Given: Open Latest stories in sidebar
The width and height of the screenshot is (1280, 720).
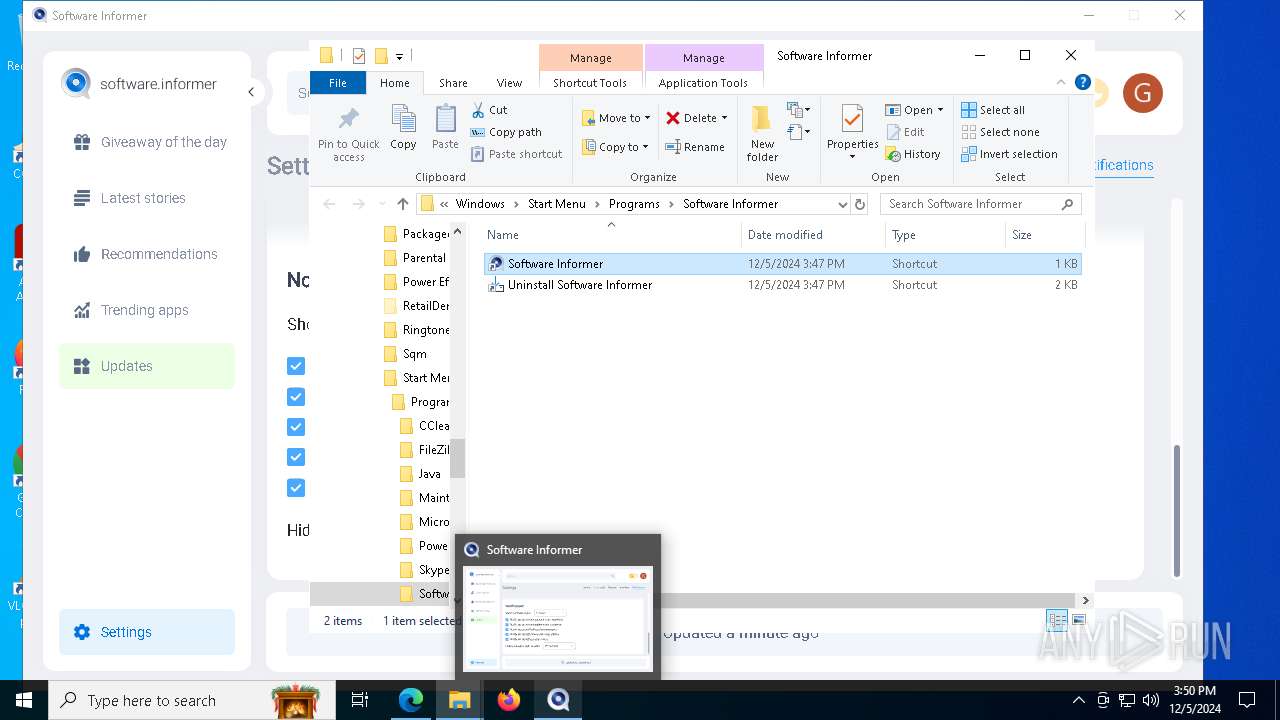Looking at the screenshot, I should click(147, 198).
